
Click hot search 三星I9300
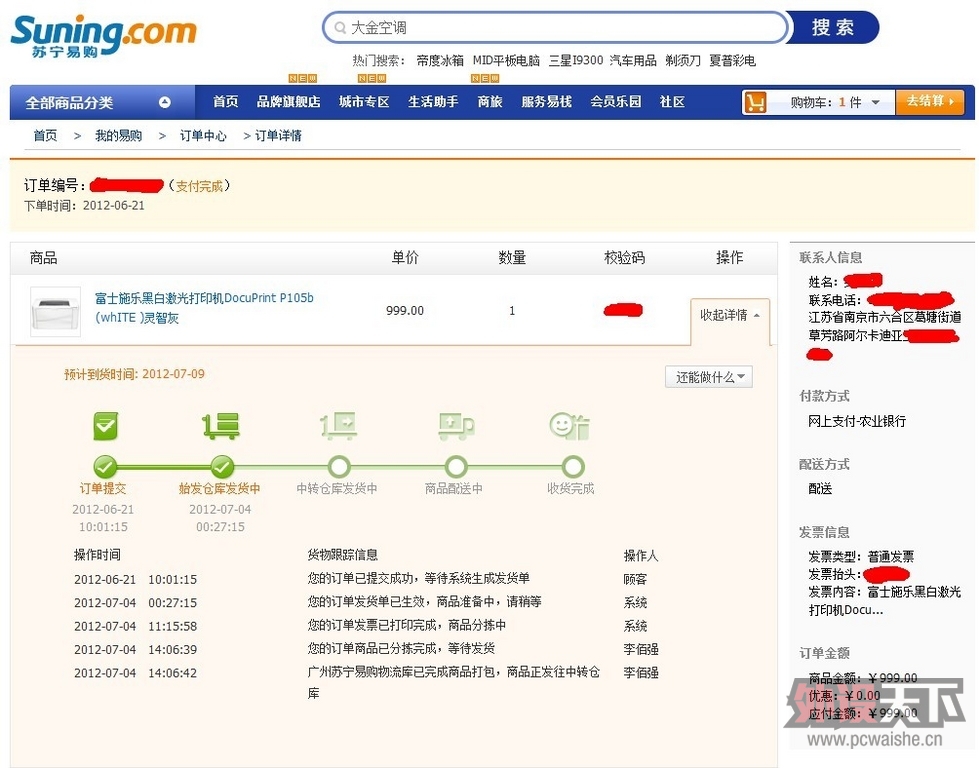576,61
